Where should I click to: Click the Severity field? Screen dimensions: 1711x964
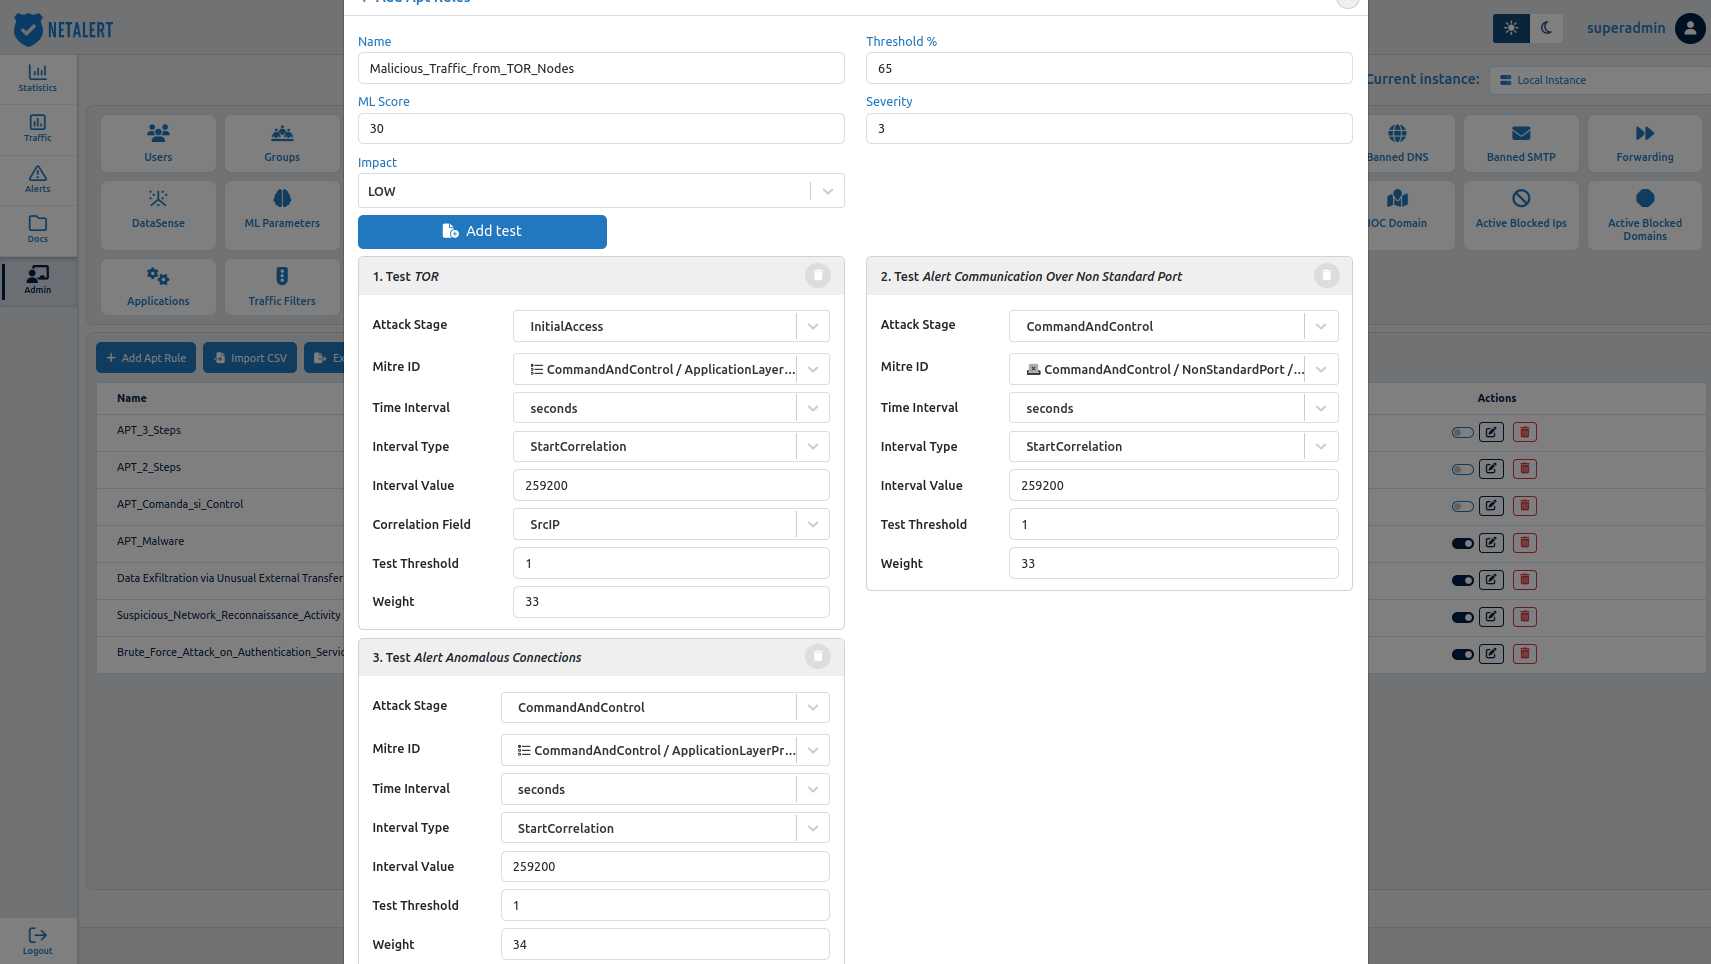coord(1109,128)
